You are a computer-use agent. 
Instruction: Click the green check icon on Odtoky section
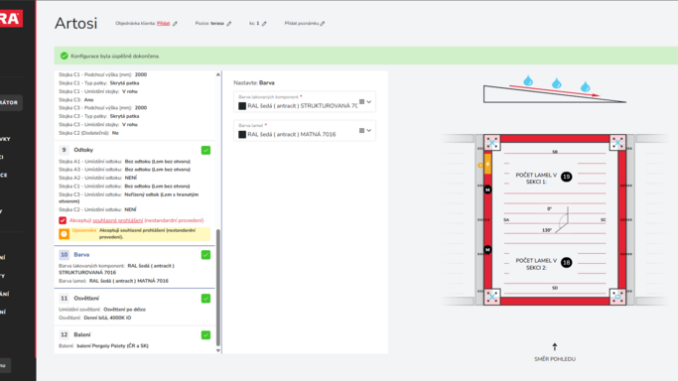(x=206, y=150)
